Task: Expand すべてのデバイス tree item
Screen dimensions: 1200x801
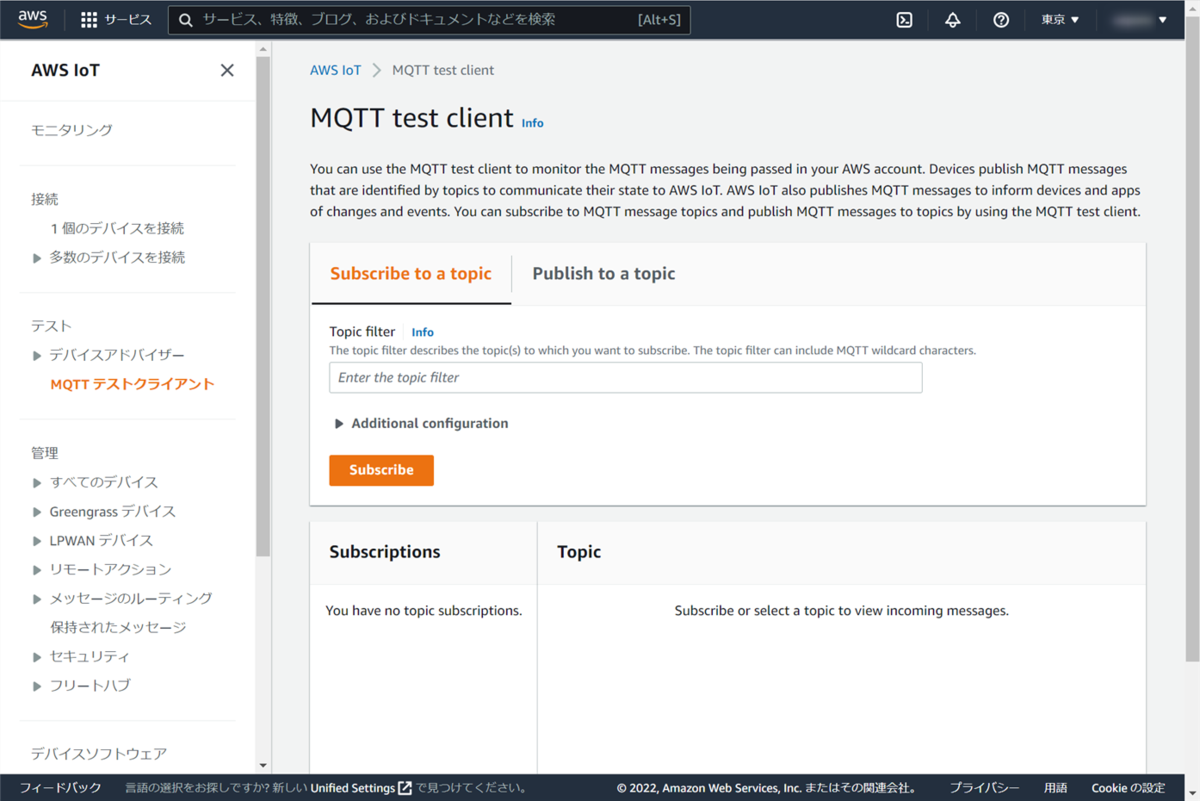Action: click(37, 483)
